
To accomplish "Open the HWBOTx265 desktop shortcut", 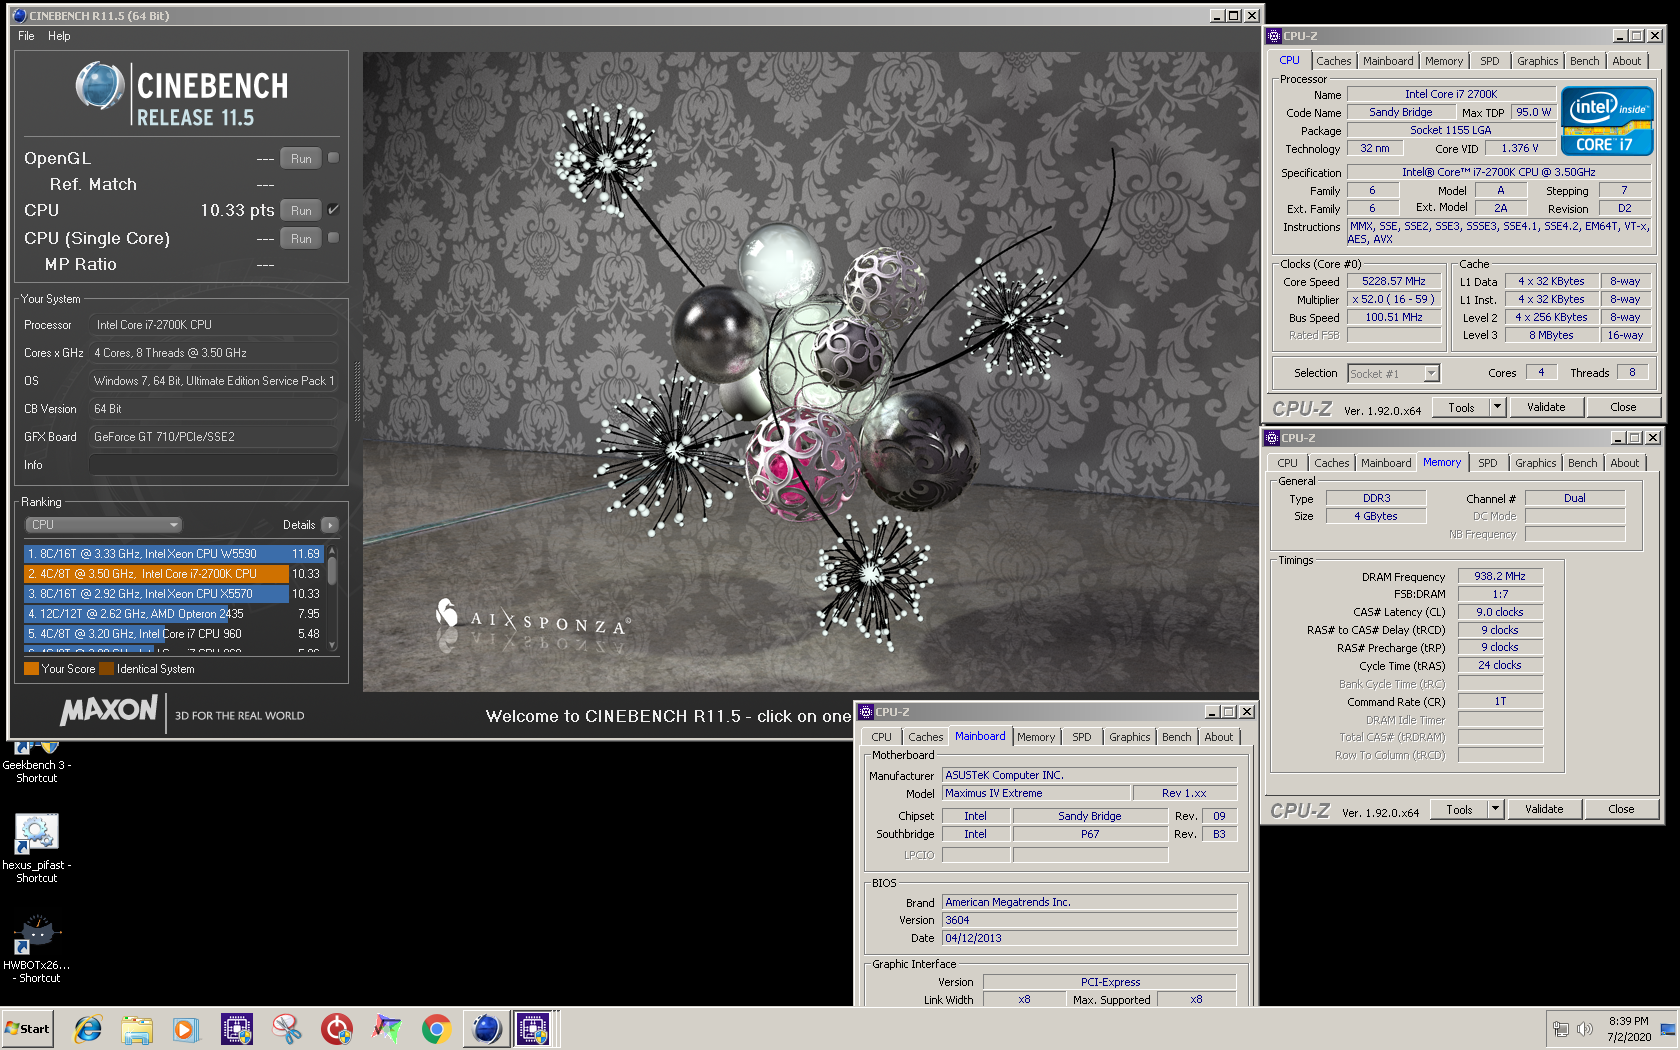I will [37, 948].
